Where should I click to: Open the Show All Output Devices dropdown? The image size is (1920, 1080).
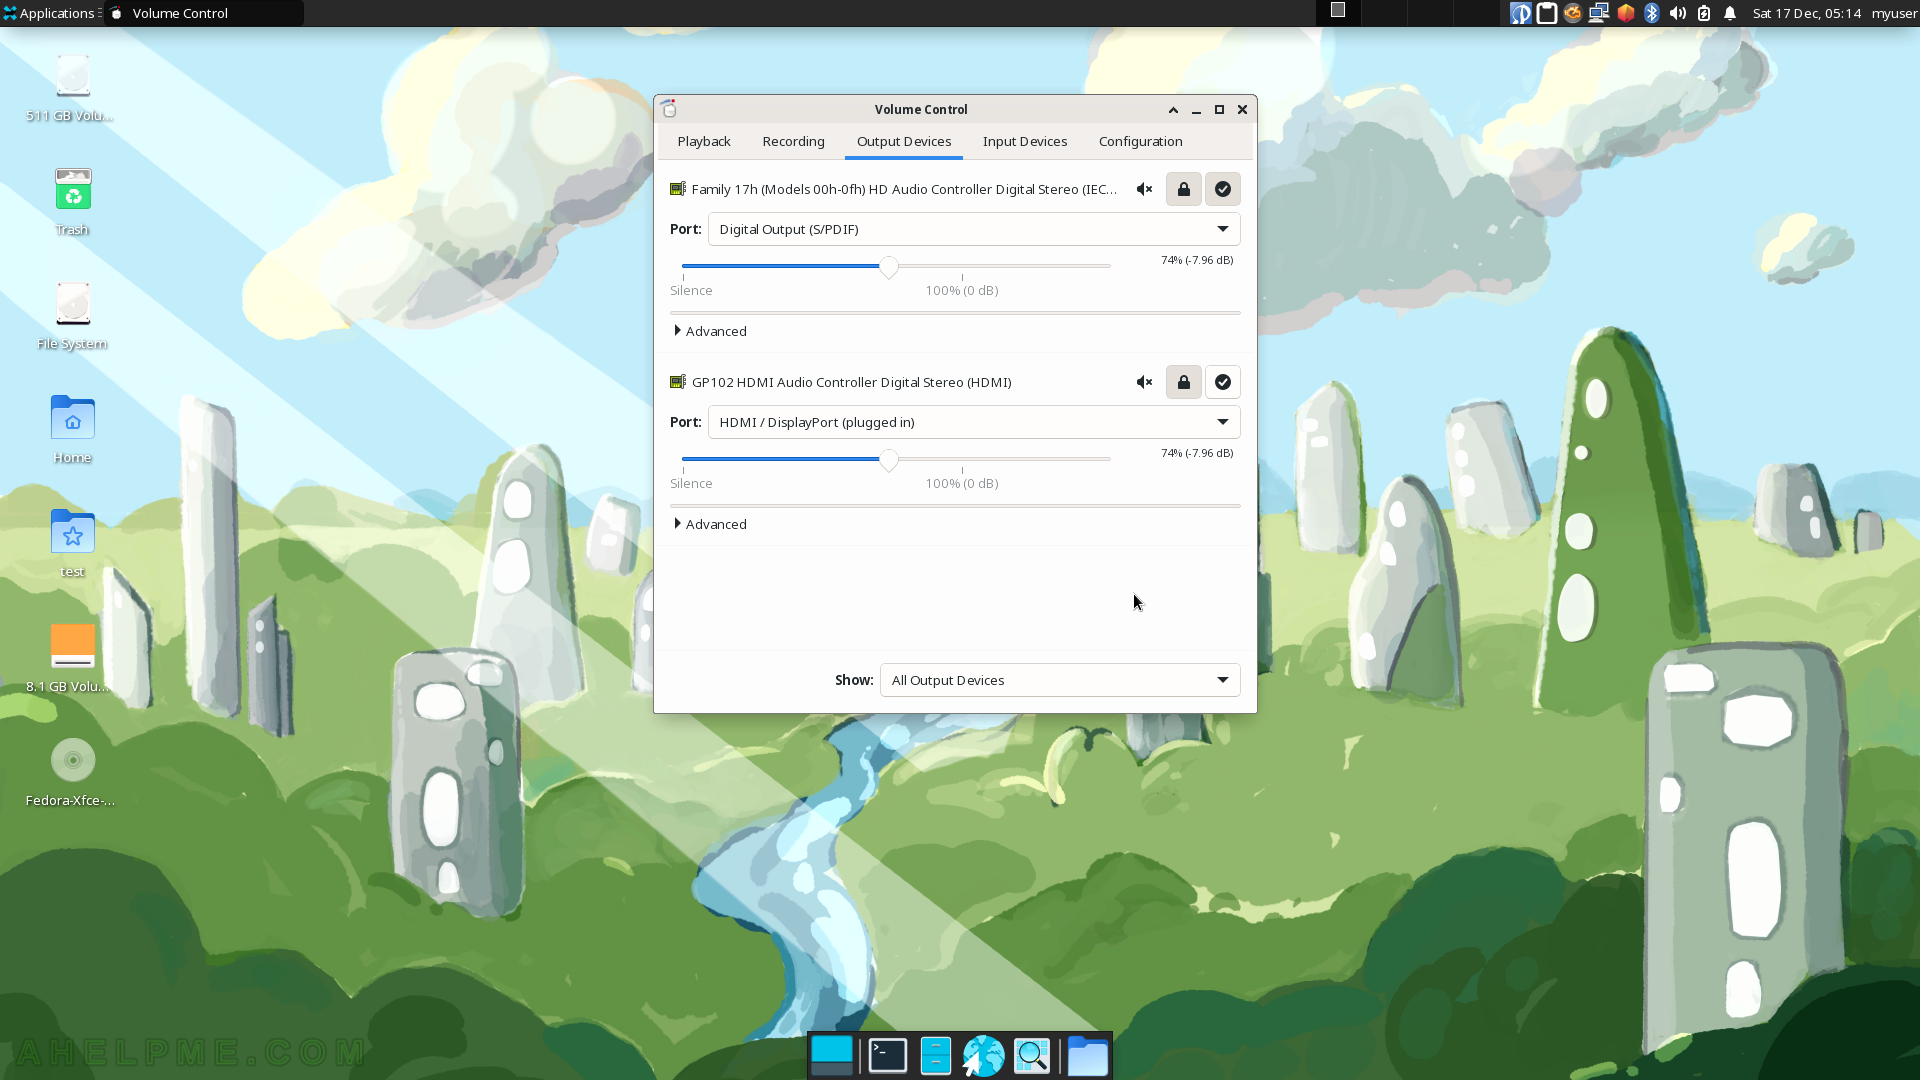tap(1060, 680)
